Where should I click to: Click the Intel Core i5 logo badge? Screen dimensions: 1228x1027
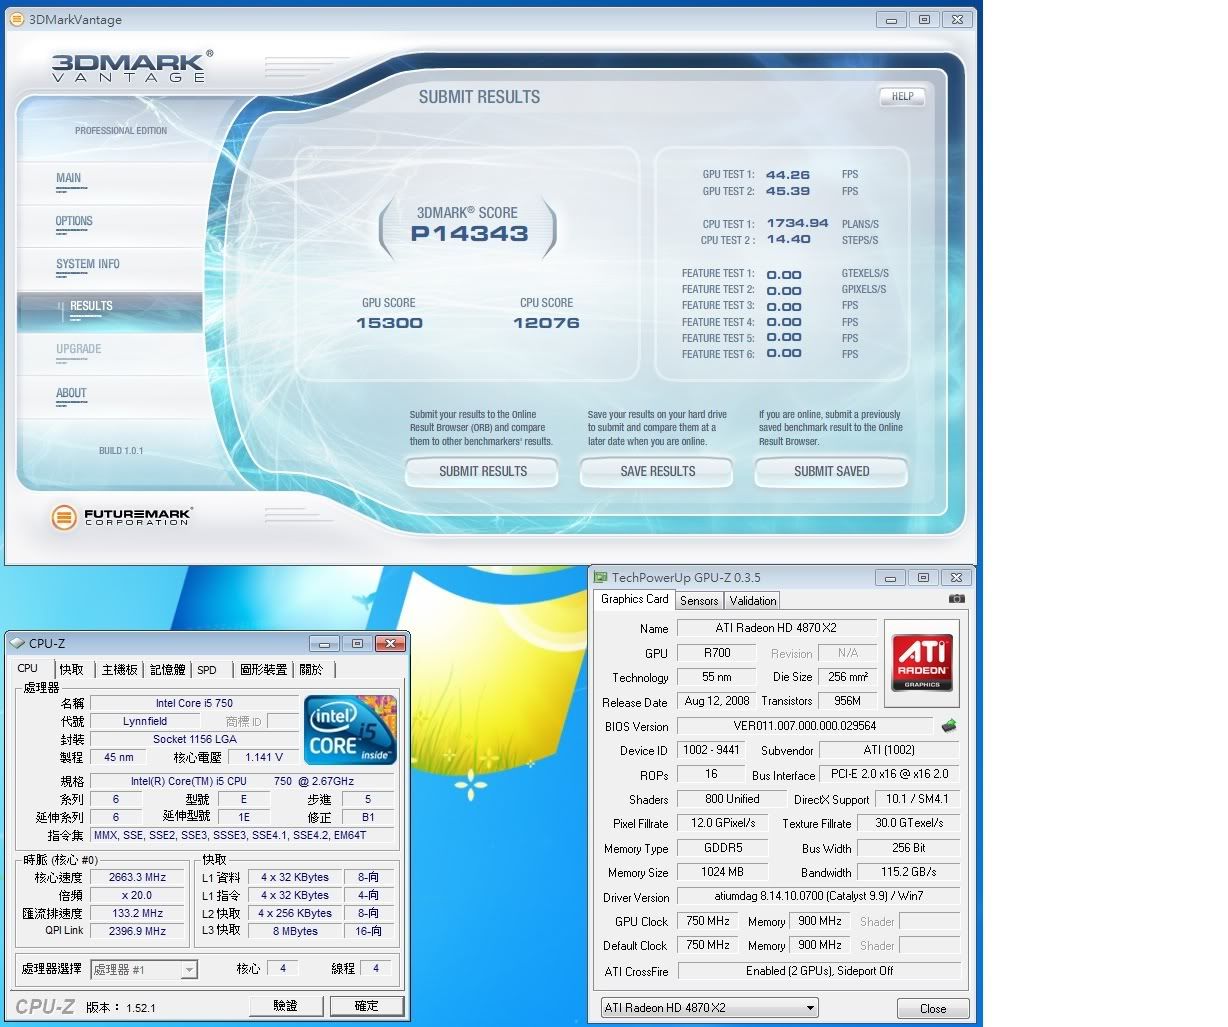click(350, 731)
